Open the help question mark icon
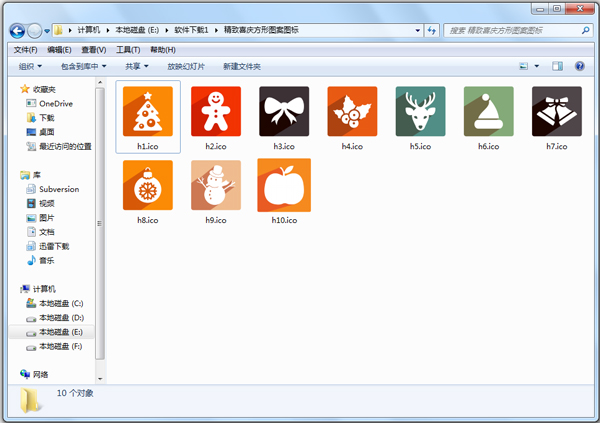 (580, 67)
